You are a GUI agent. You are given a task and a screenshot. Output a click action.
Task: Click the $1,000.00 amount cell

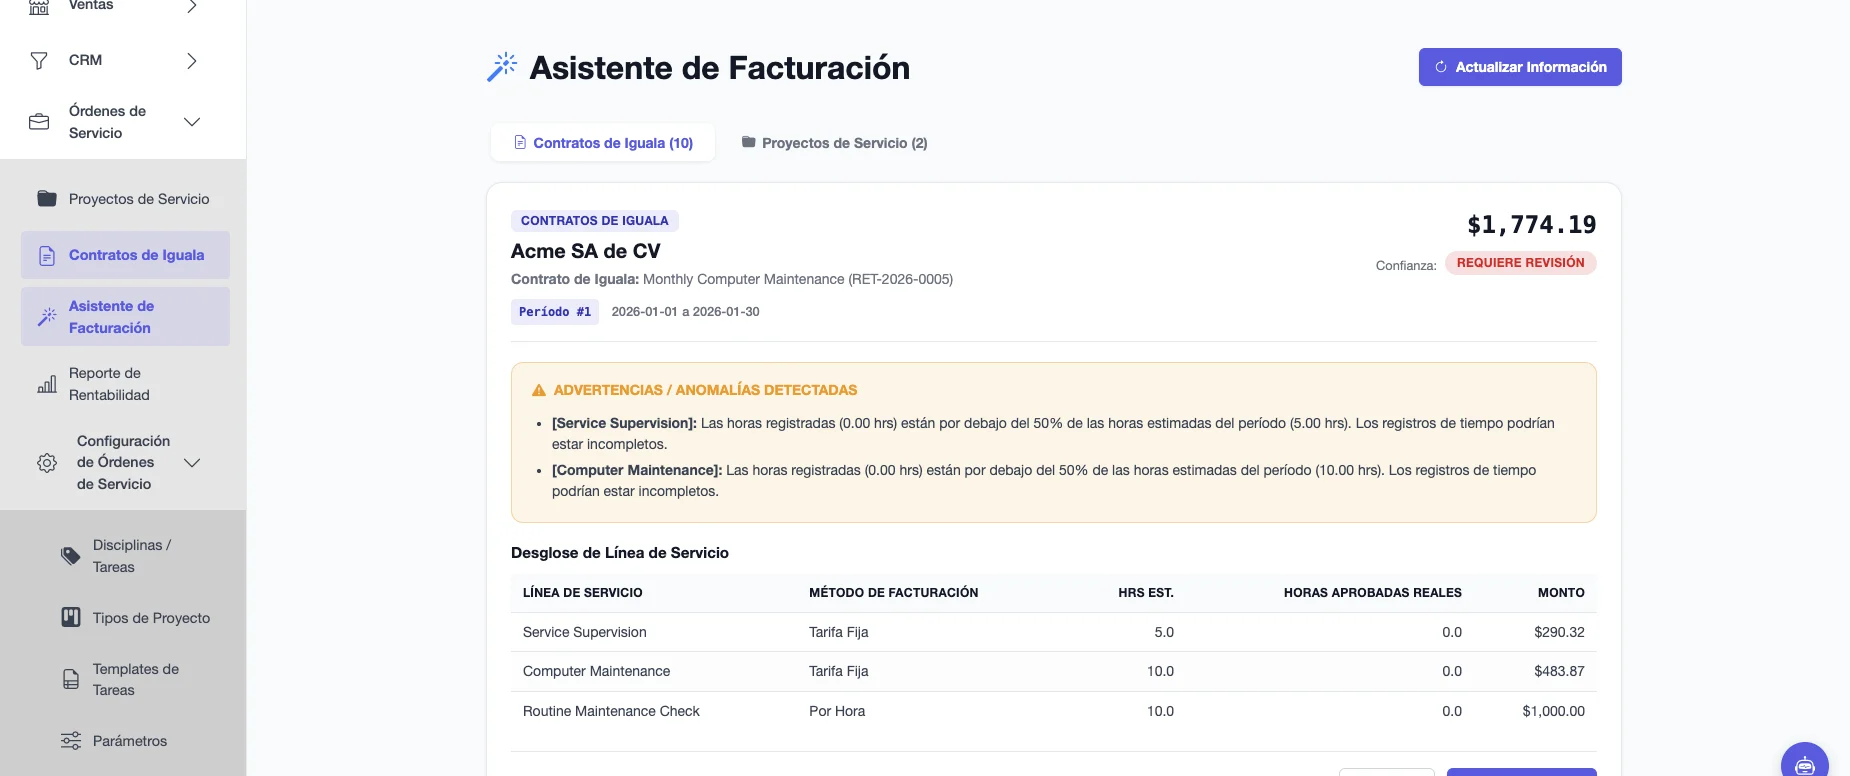coord(1553,711)
